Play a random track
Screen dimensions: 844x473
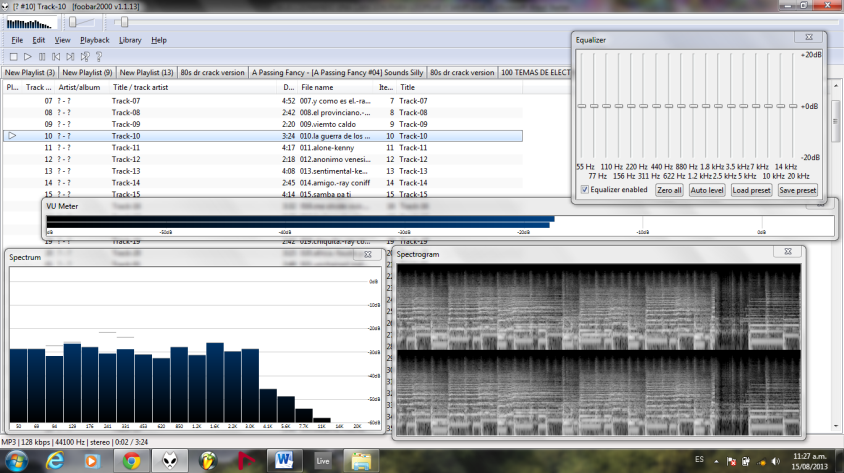(x=85, y=57)
